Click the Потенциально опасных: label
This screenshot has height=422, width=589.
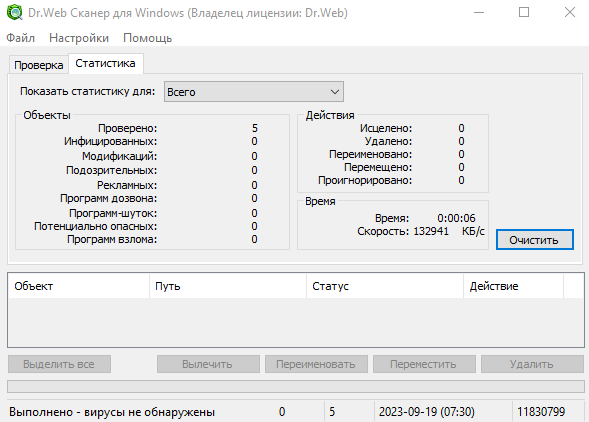pyautogui.click(x=95, y=226)
